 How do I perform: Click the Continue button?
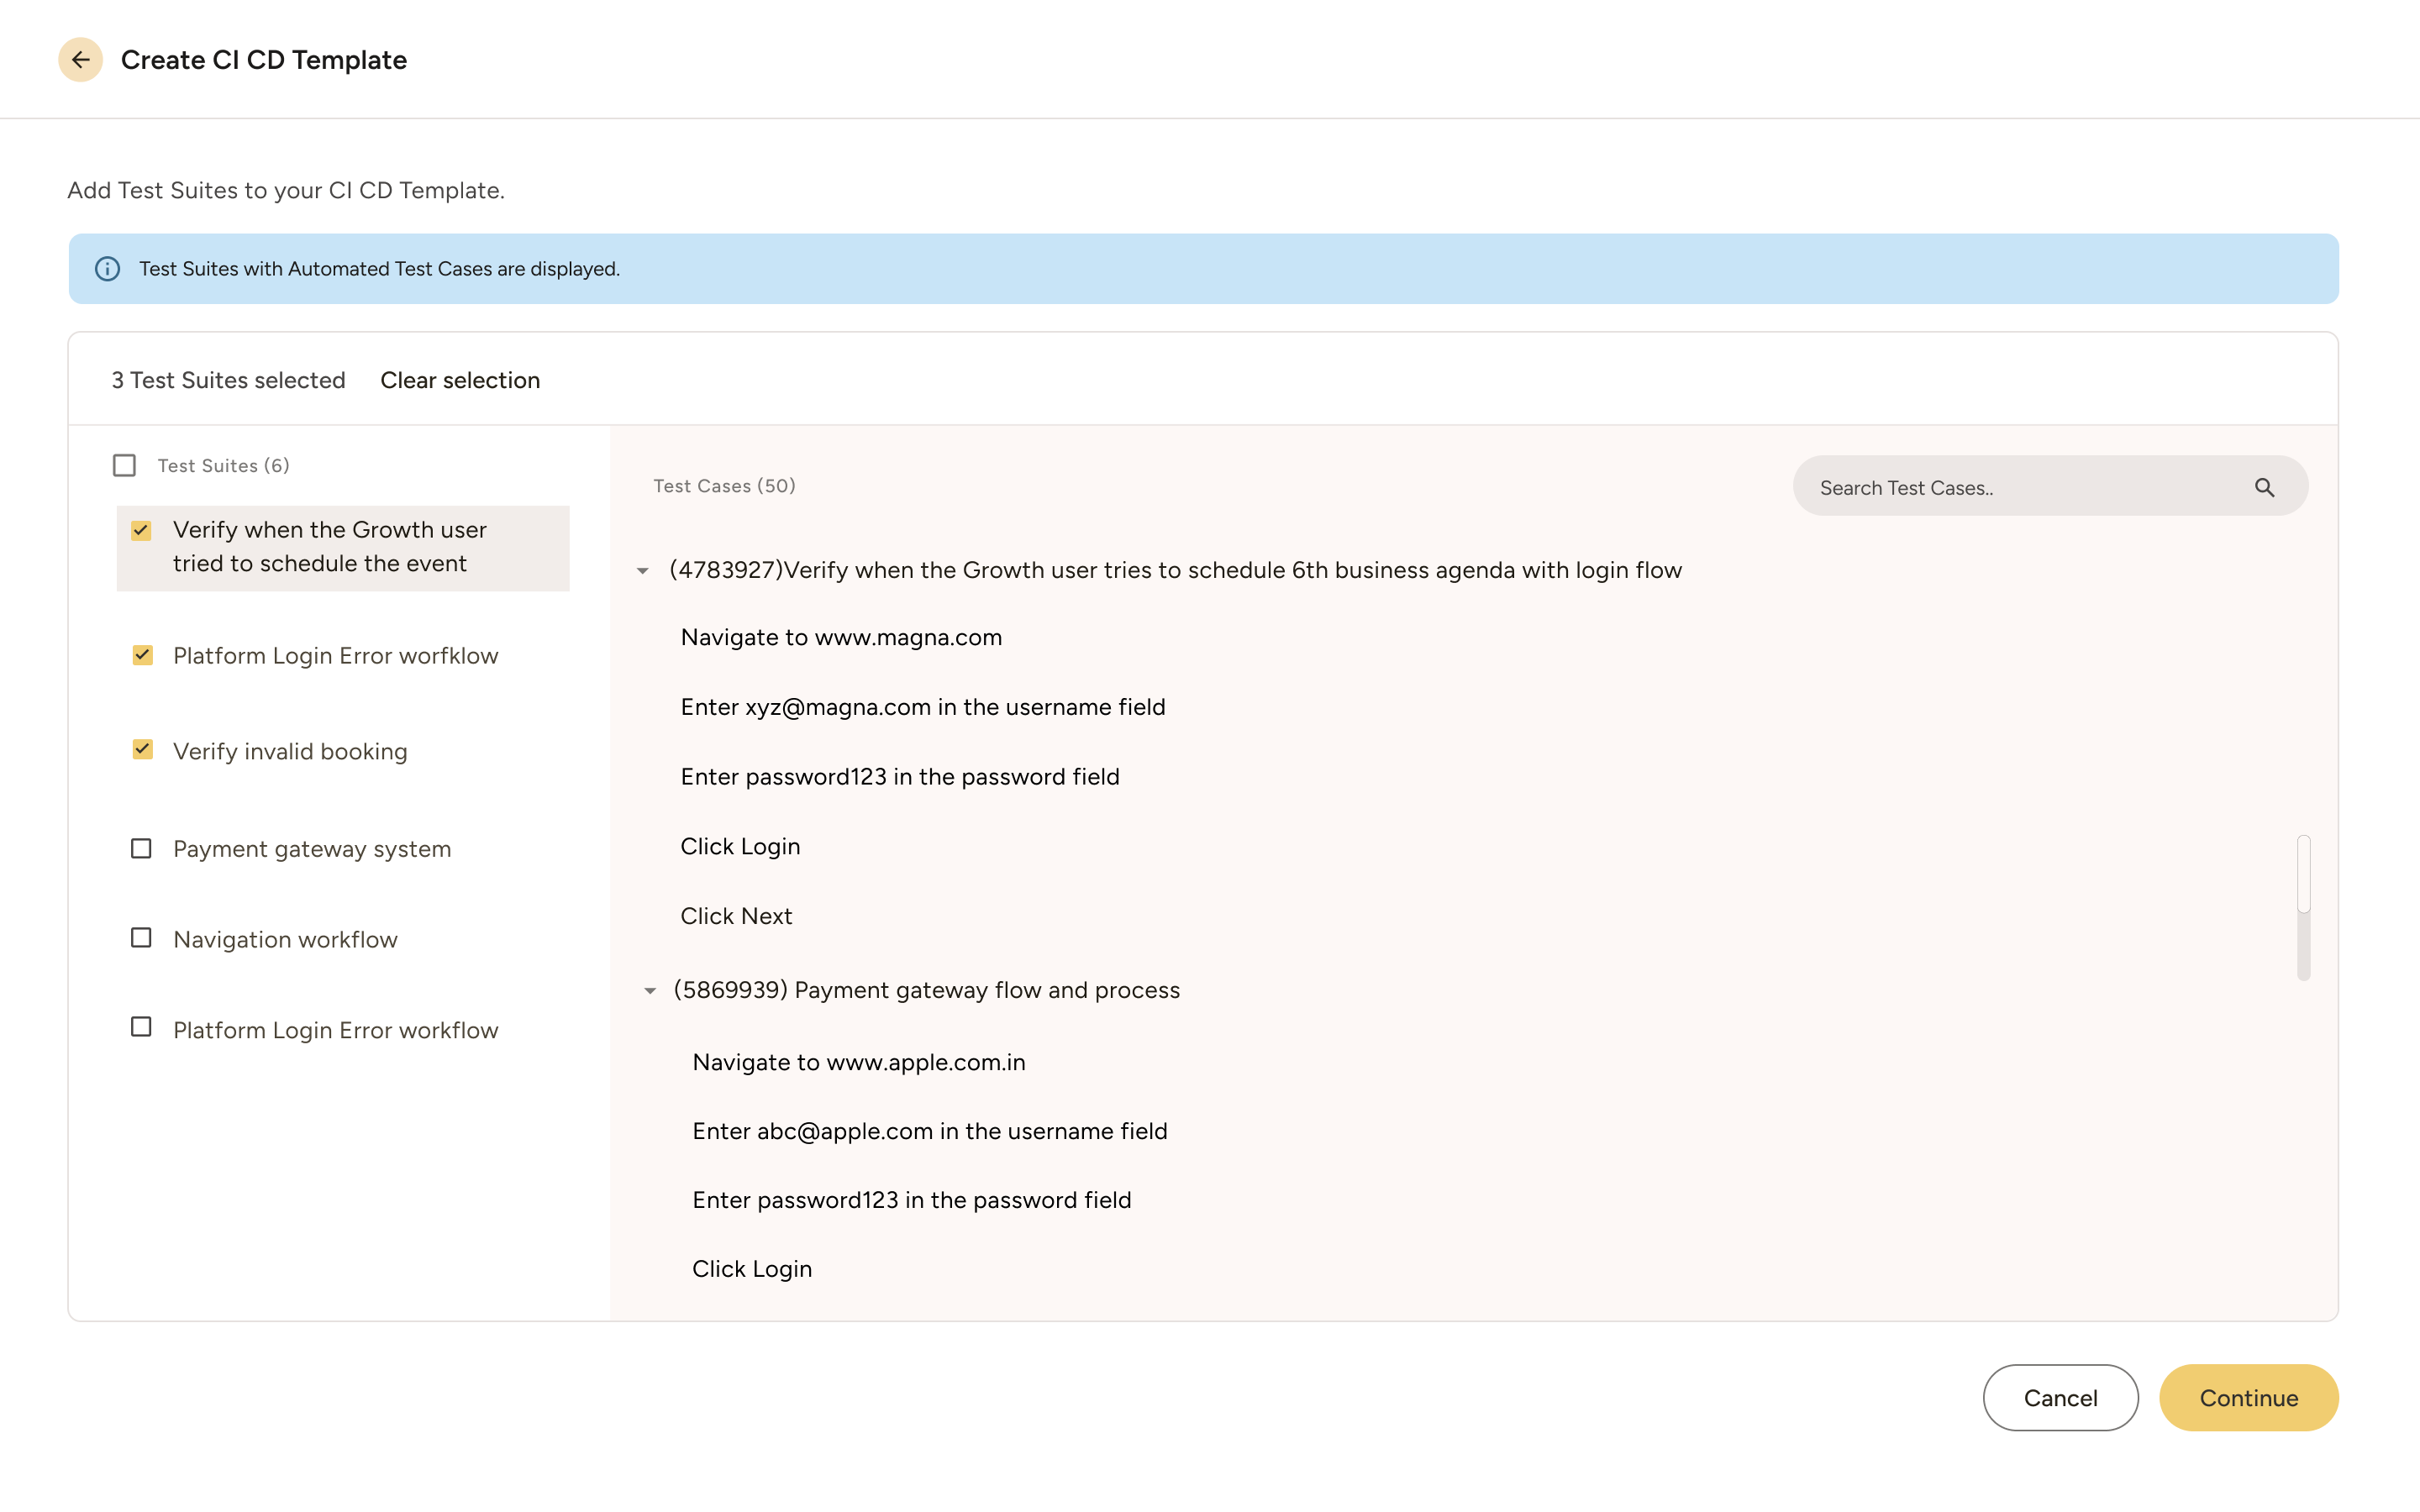pyautogui.click(x=2248, y=1397)
